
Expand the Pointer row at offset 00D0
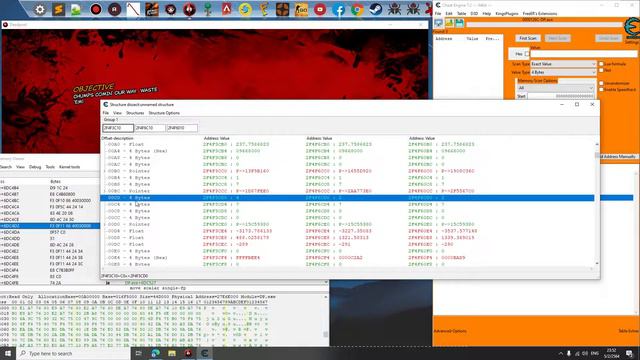(105, 224)
